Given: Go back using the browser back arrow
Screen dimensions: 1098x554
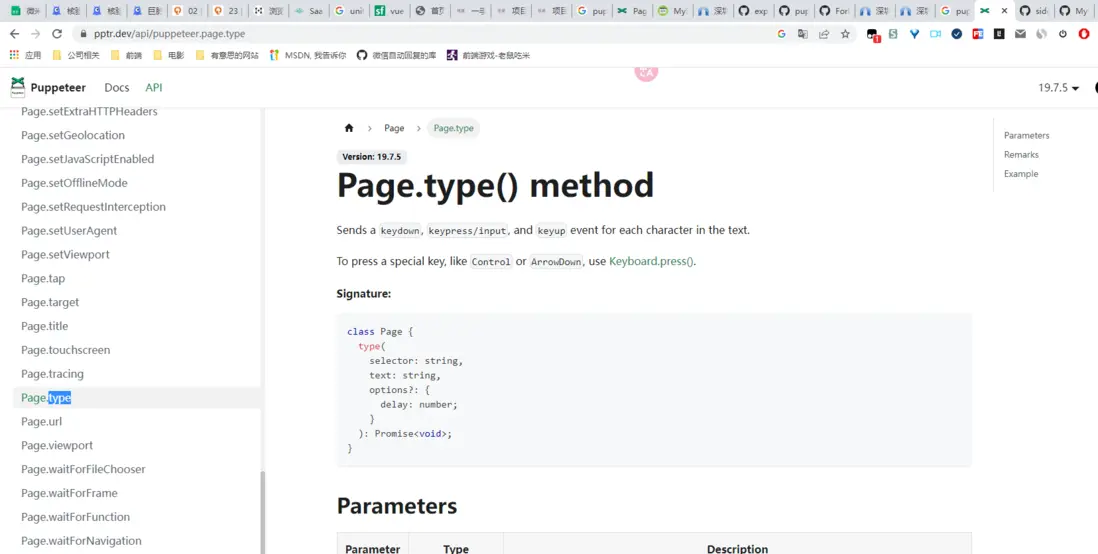Looking at the screenshot, I should [x=14, y=34].
